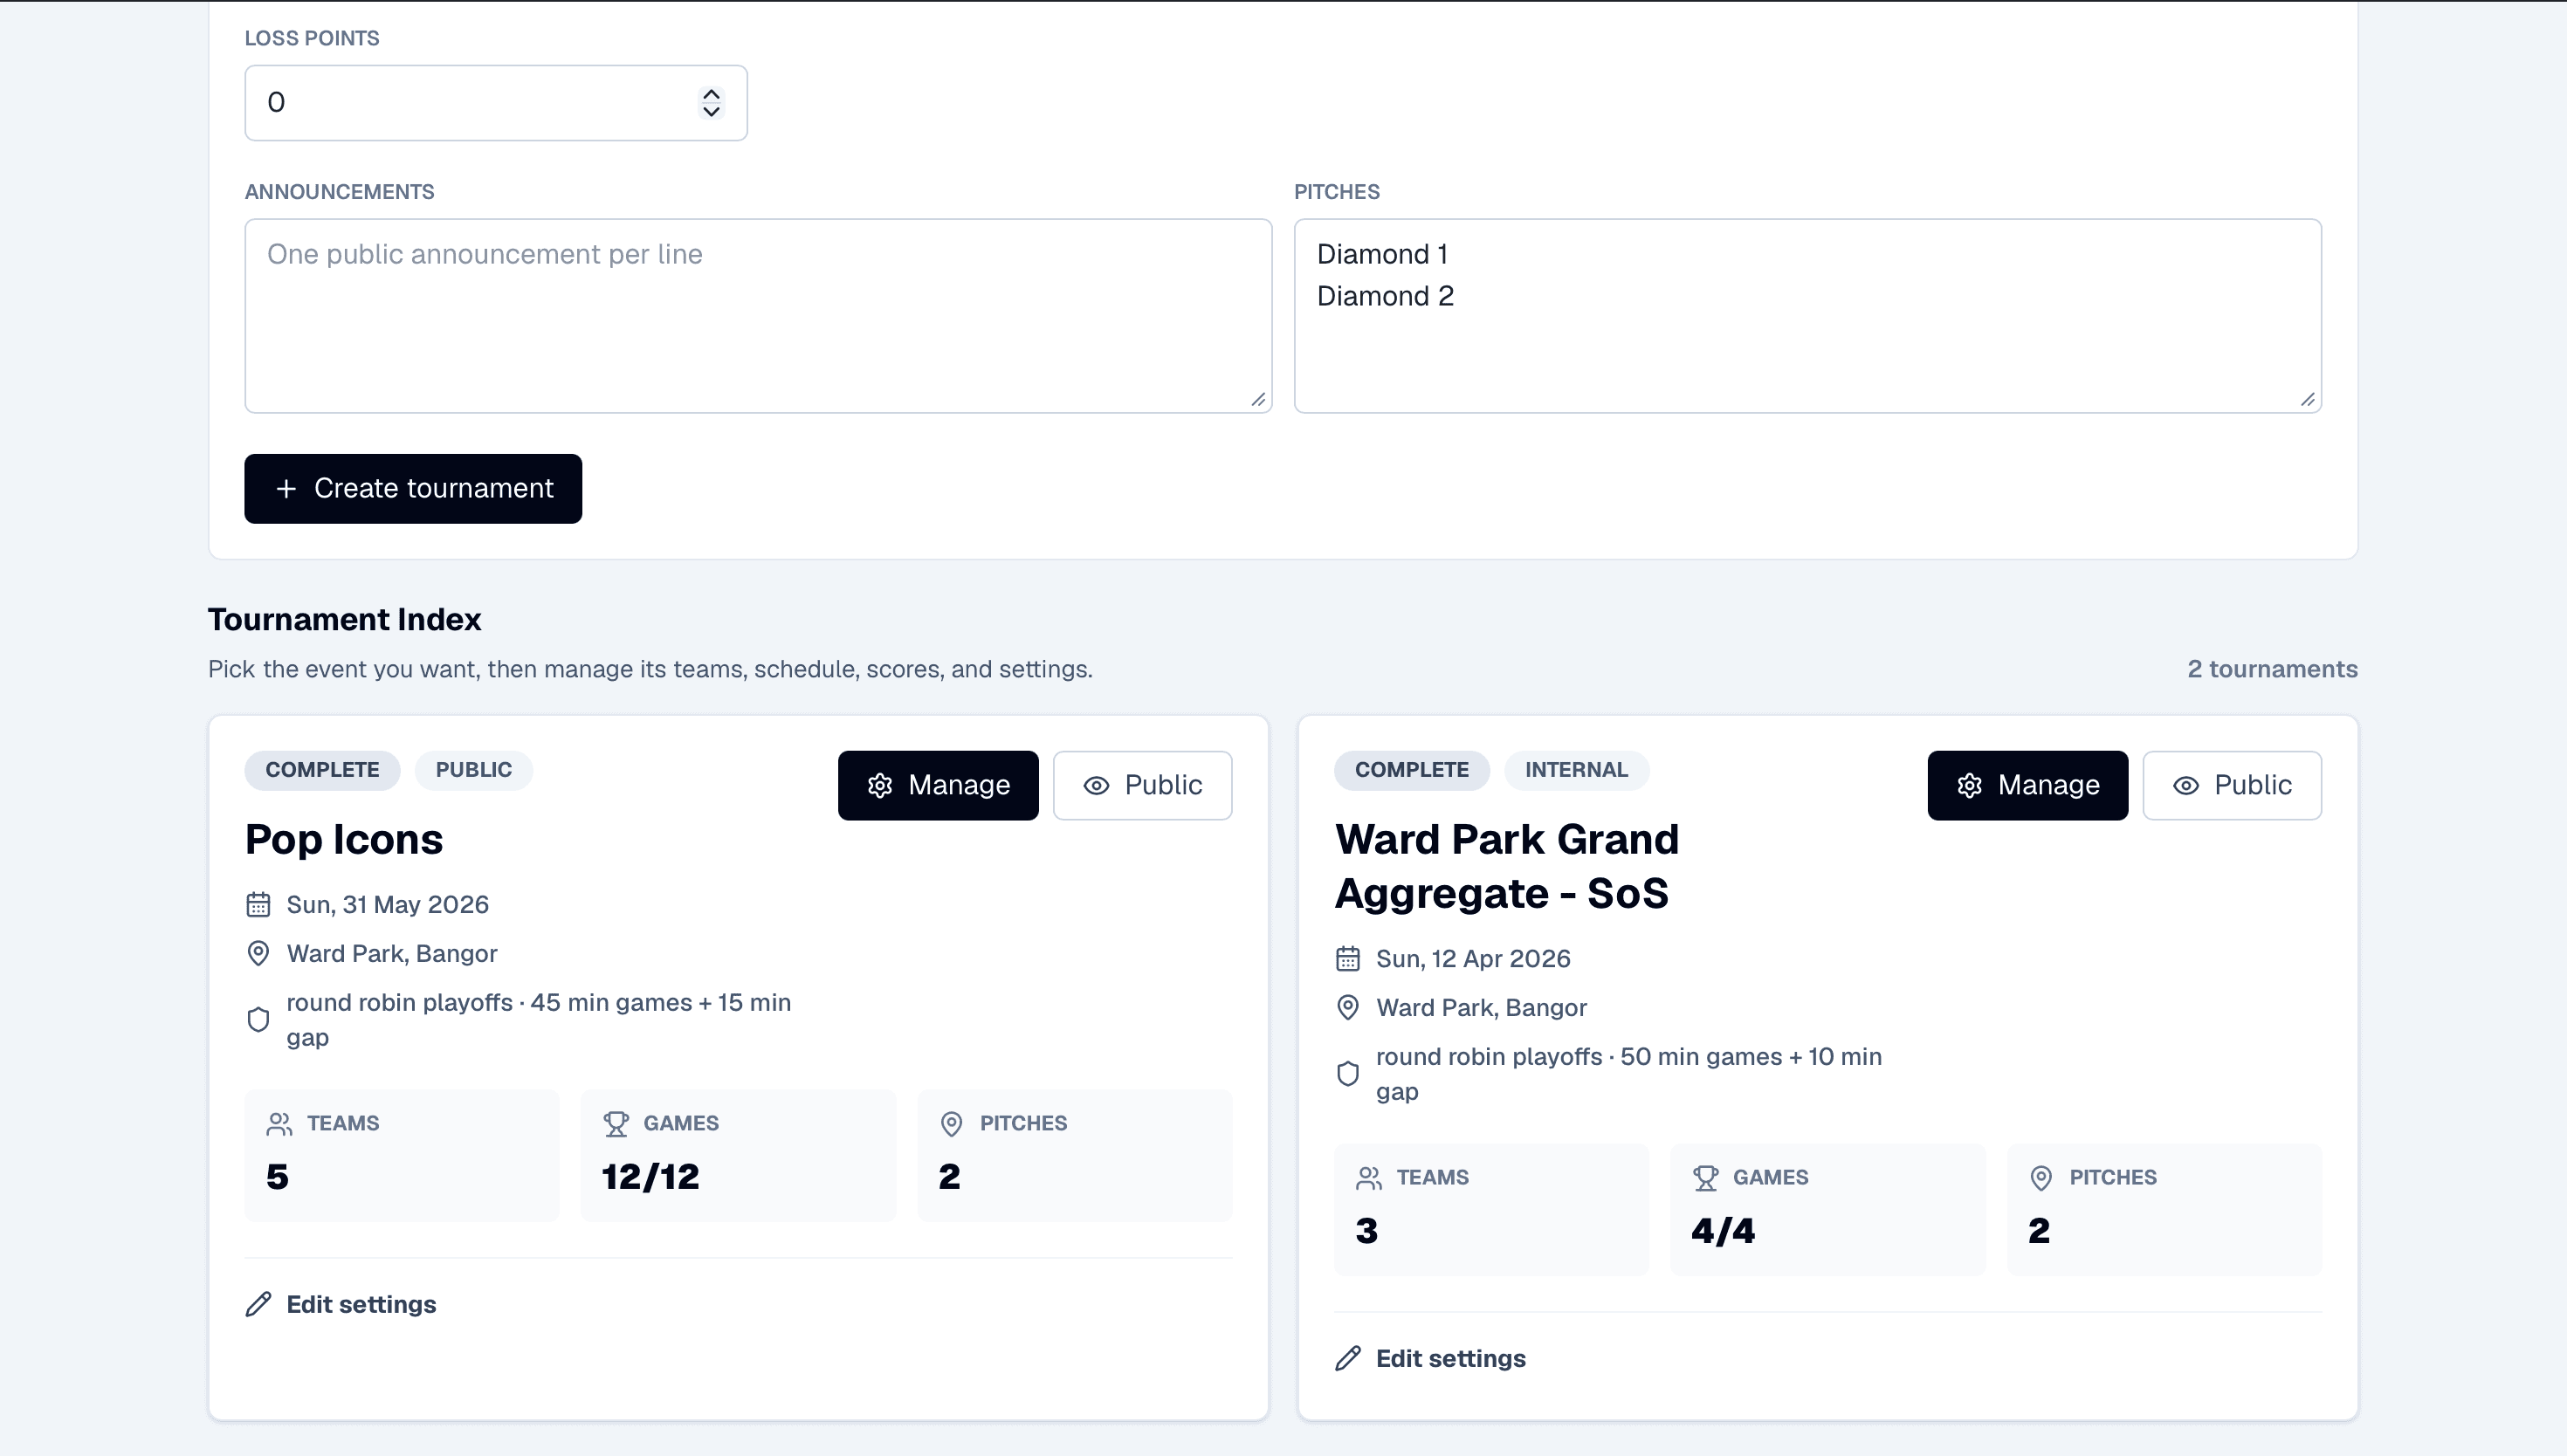Click the teams count 3 in Ward Park
2567x1456 pixels.
pyautogui.click(x=1367, y=1231)
